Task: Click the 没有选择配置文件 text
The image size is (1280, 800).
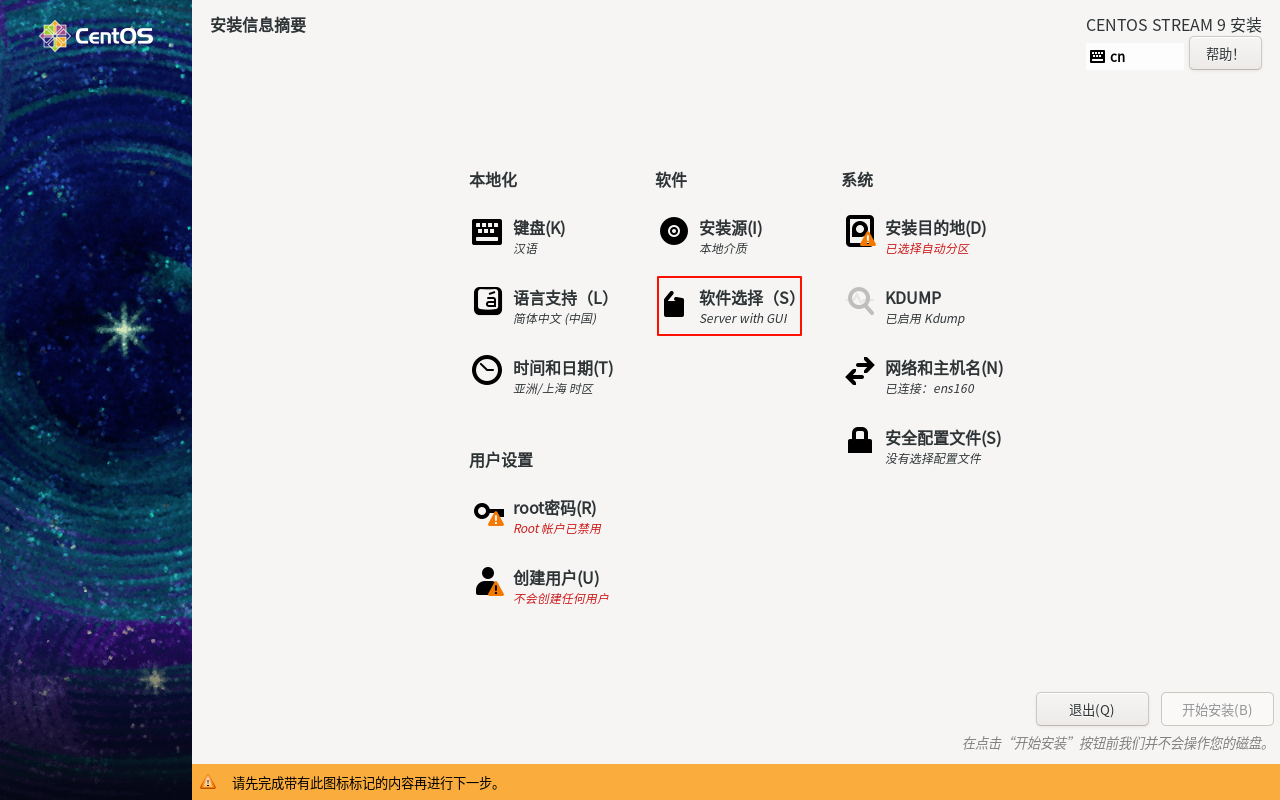Action: click(933, 459)
